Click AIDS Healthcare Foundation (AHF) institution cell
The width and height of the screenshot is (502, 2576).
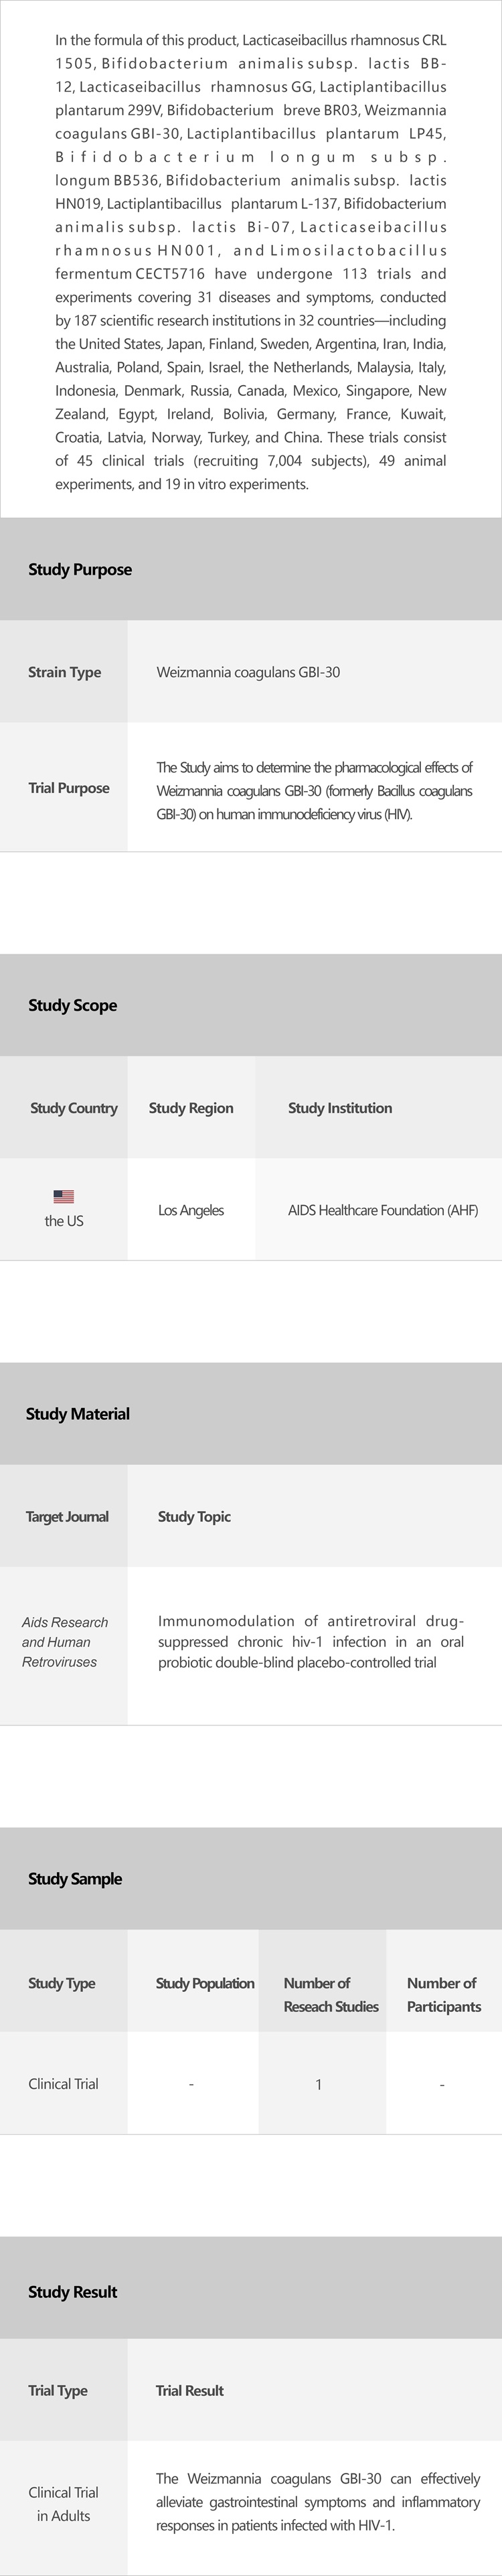(382, 1210)
